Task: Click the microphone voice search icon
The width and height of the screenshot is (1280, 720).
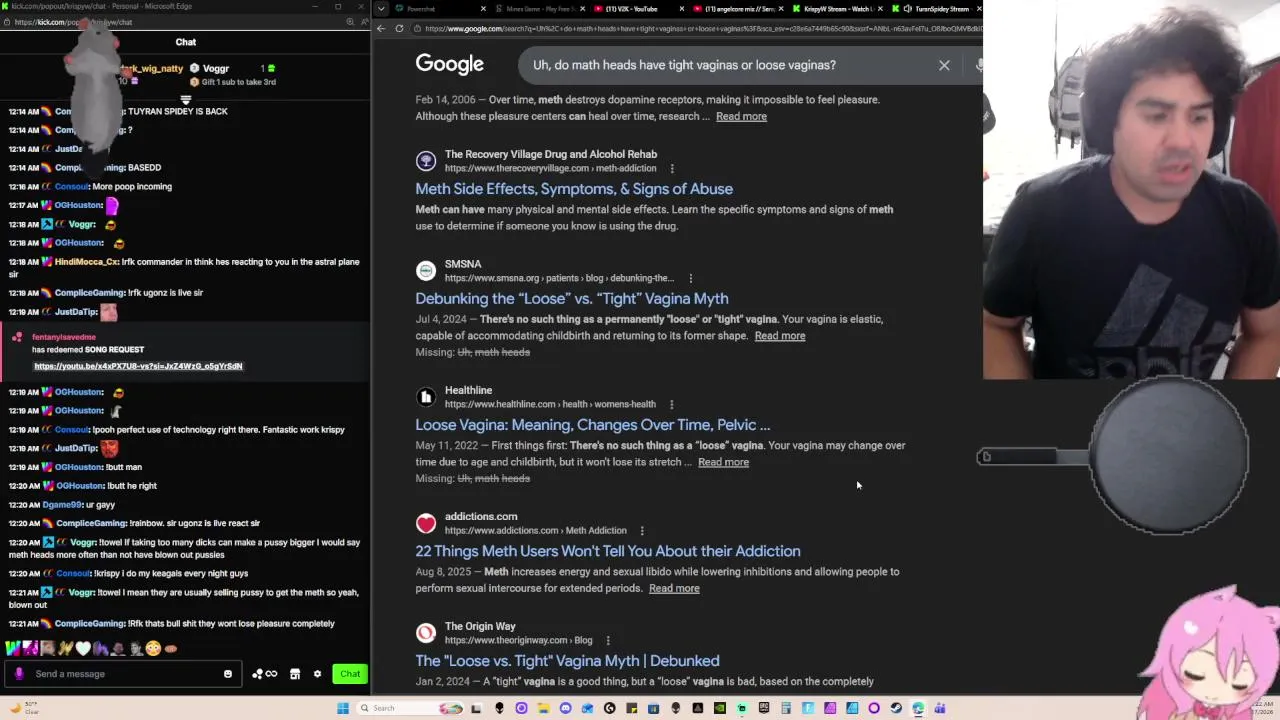Action: (978, 65)
